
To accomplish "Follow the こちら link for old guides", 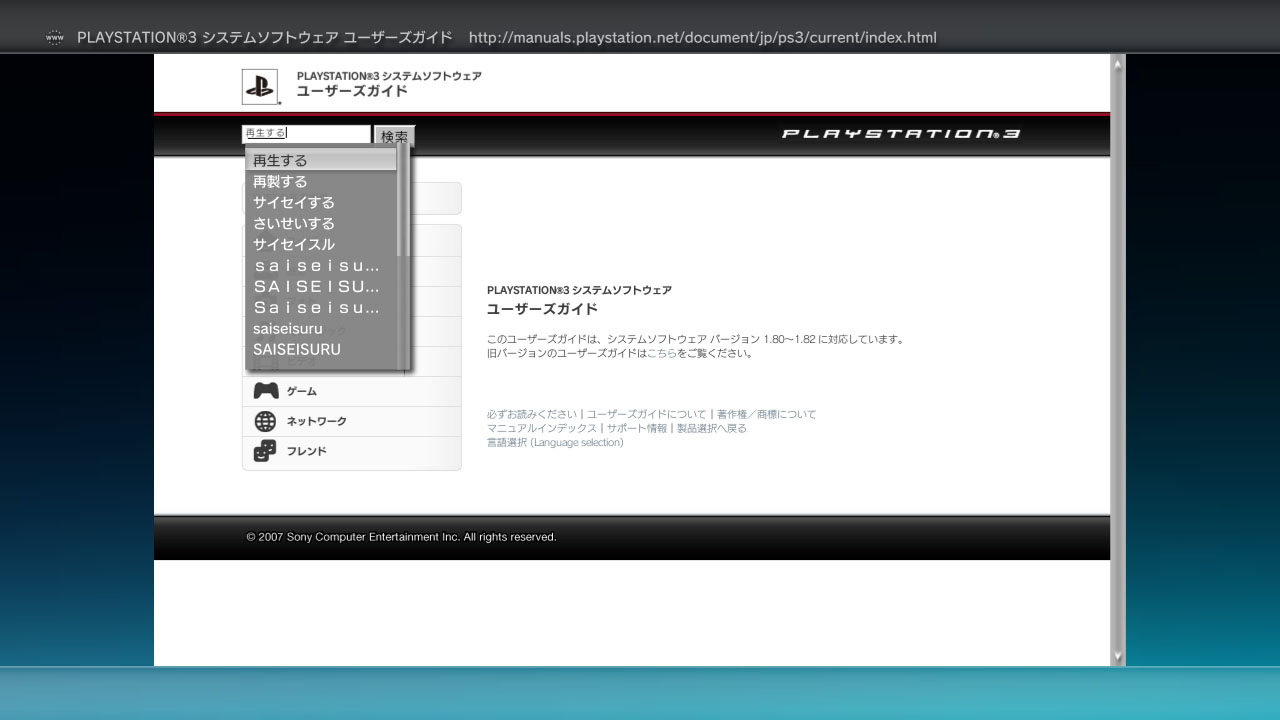I will pyautogui.click(x=662, y=353).
